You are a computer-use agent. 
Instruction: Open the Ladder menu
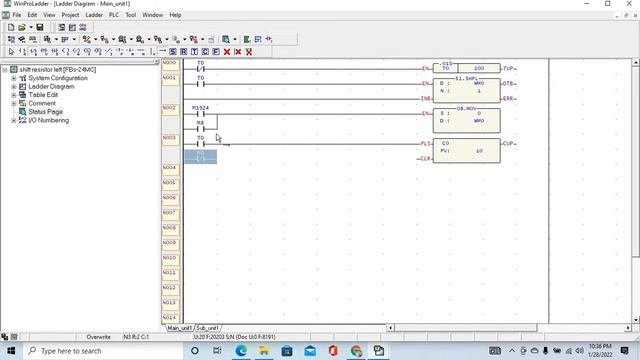click(x=94, y=15)
